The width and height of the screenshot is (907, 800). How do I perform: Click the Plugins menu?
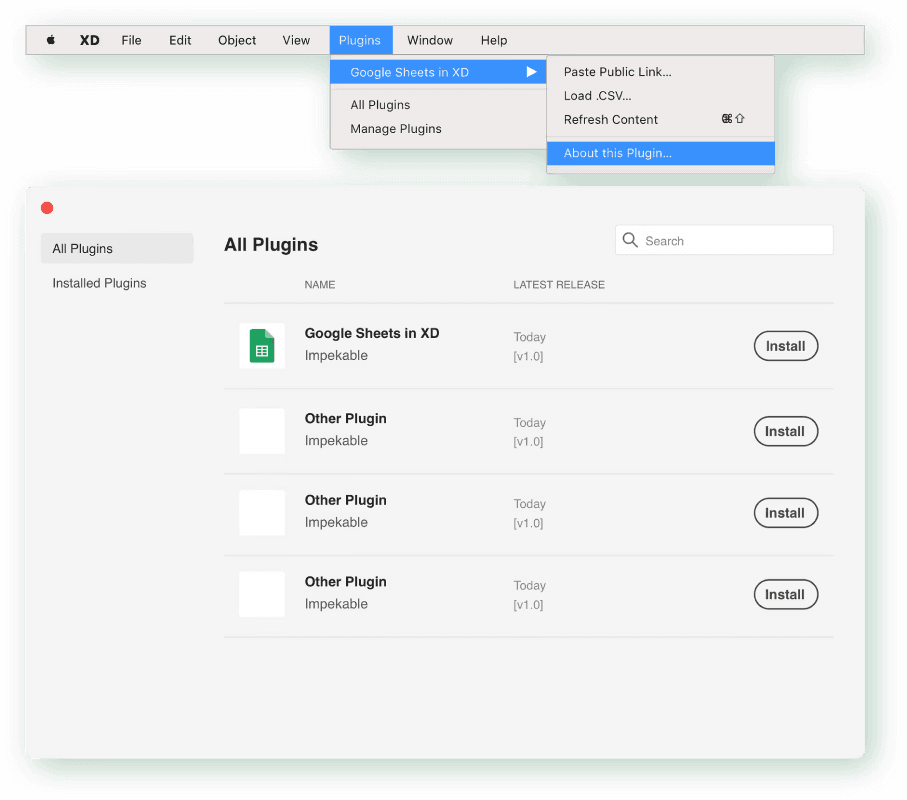coord(361,40)
